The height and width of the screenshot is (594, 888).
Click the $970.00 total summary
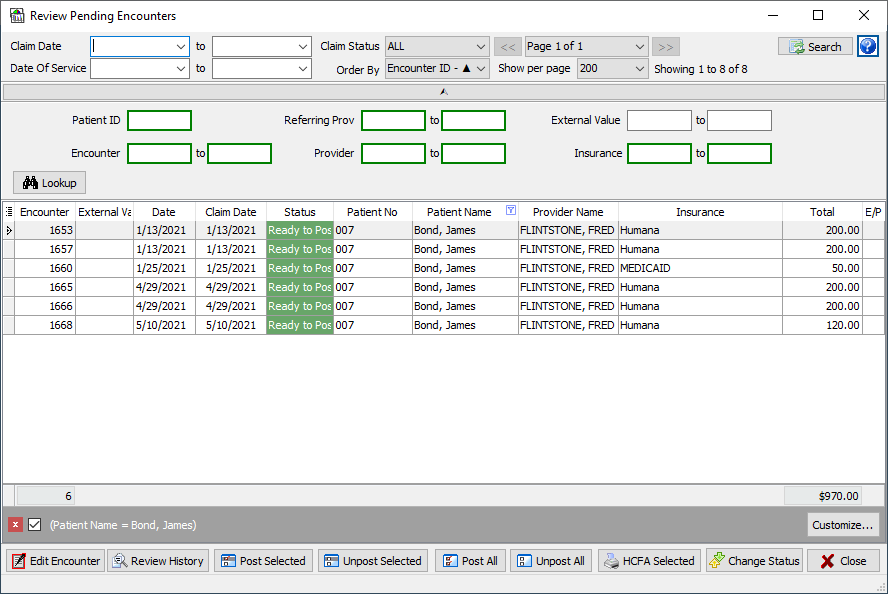coord(823,496)
